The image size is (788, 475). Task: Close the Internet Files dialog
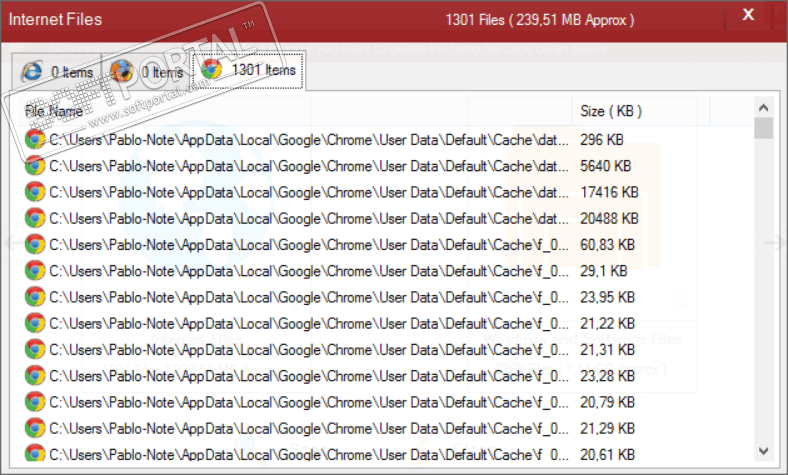748,15
